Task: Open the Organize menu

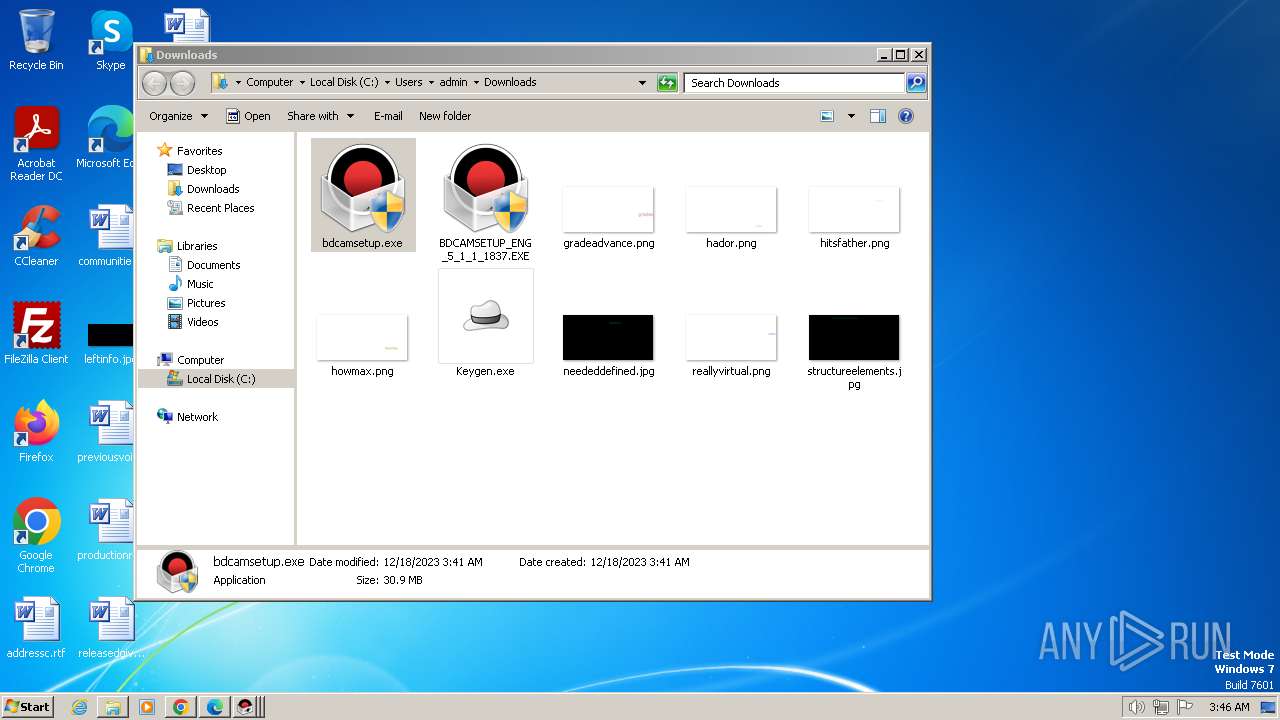Action: coord(178,116)
